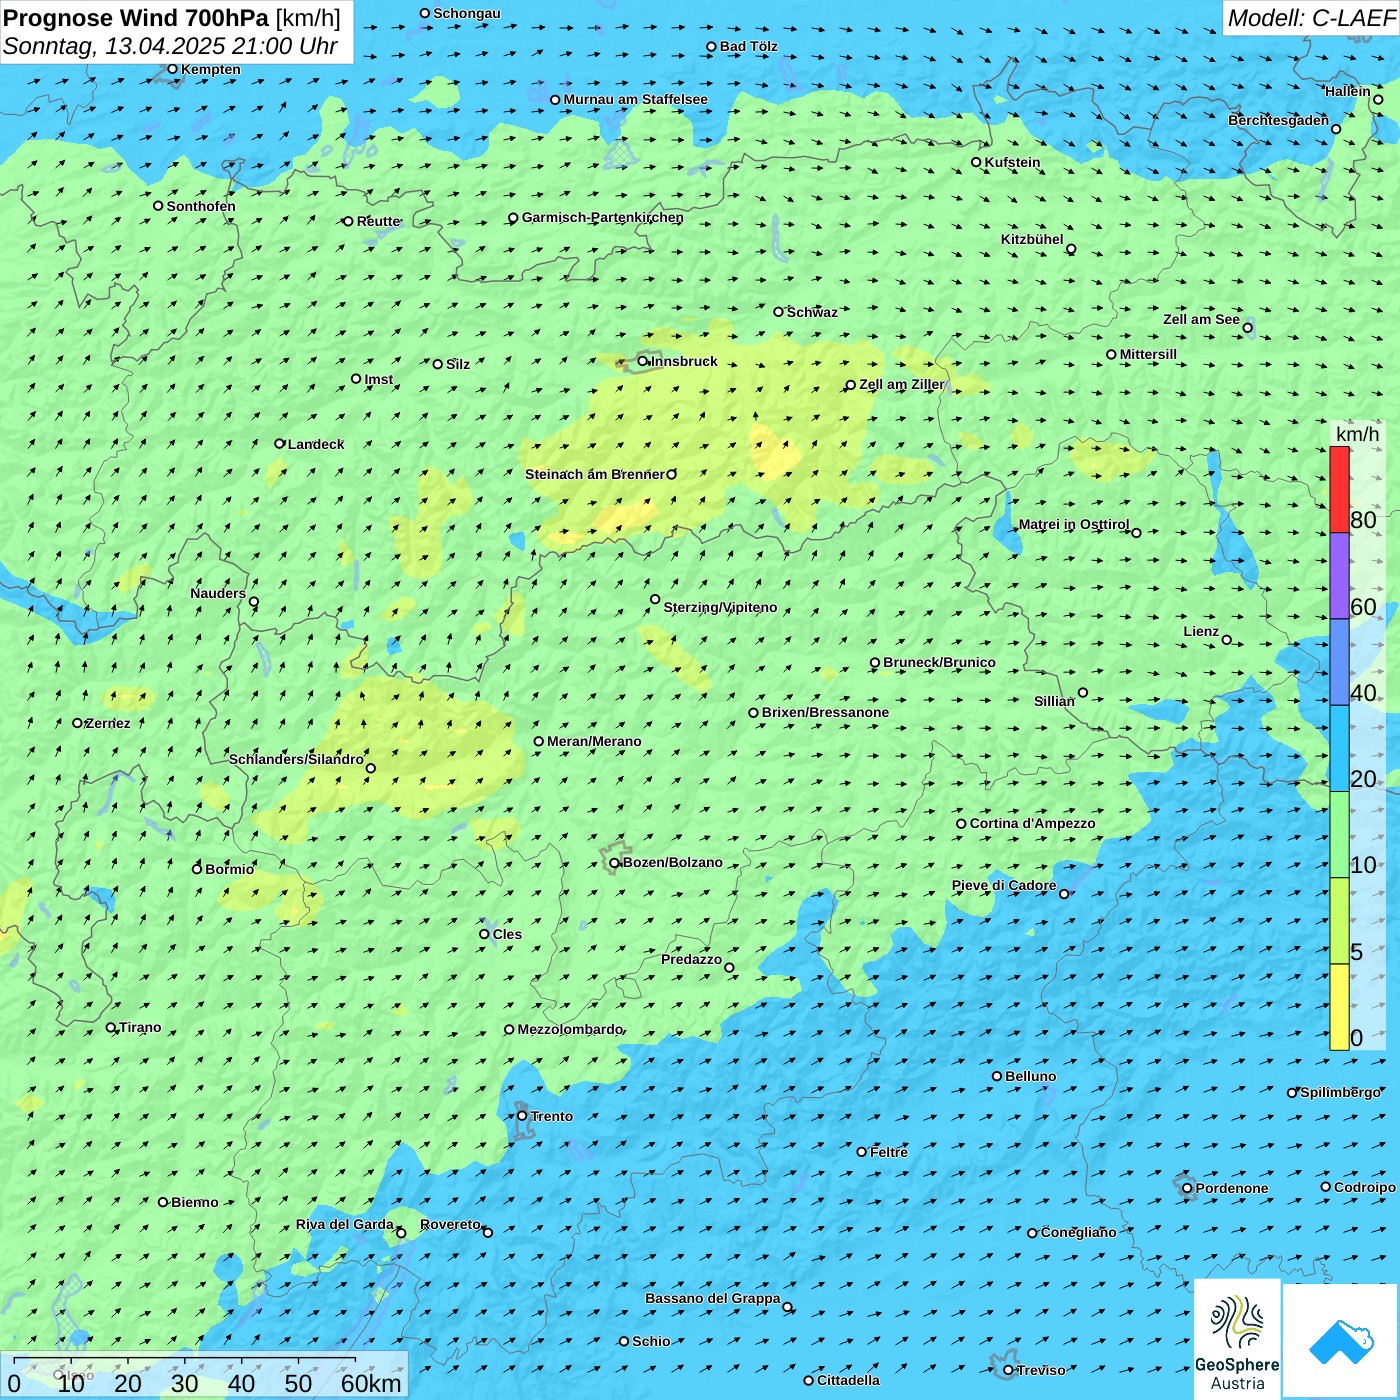1400x1400 pixels.
Task: Click the Nauders city label
Action: click(x=218, y=593)
